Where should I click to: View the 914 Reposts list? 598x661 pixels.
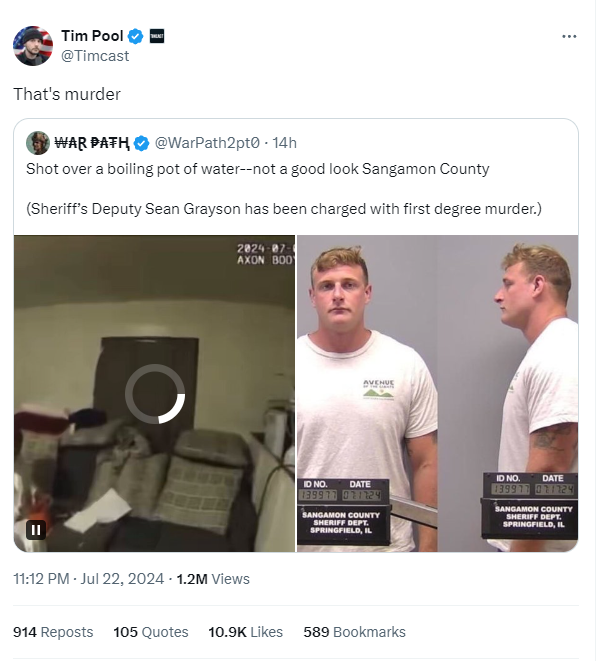(53, 632)
